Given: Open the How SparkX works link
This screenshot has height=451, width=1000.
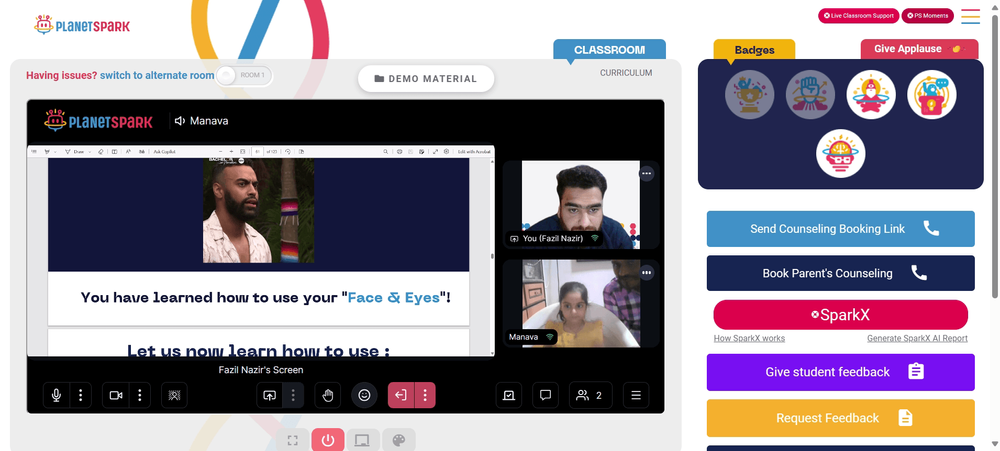Looking at the screenshot, I should (749, 339).
